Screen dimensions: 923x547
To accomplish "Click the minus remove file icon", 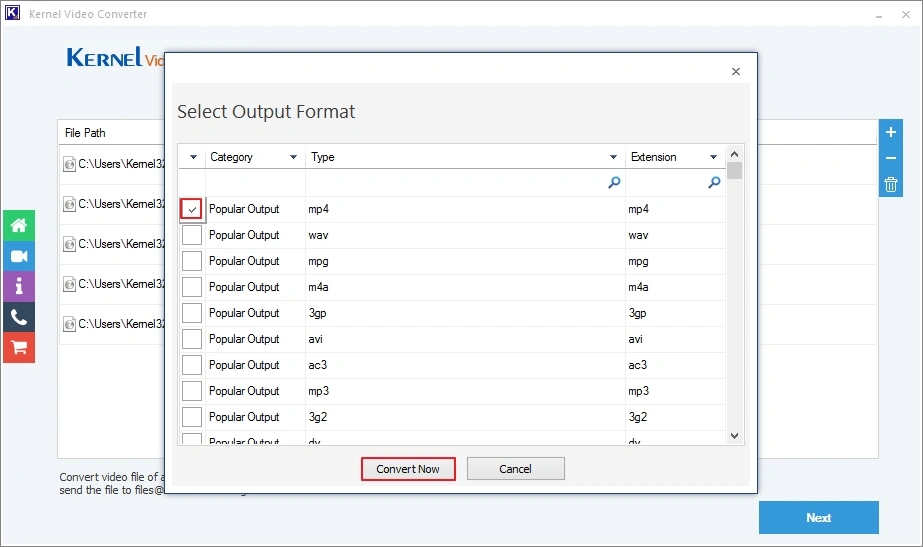I will 891,158.
